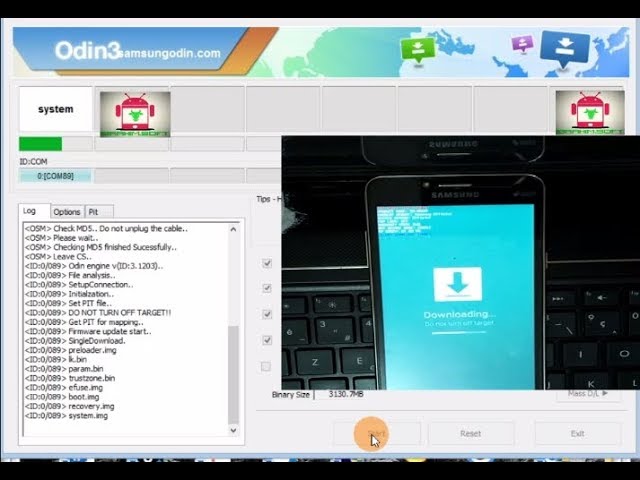Click log line 'SingleDownload.'
Image resolution: width=640 pixels, height=480 pixels.
75,341
